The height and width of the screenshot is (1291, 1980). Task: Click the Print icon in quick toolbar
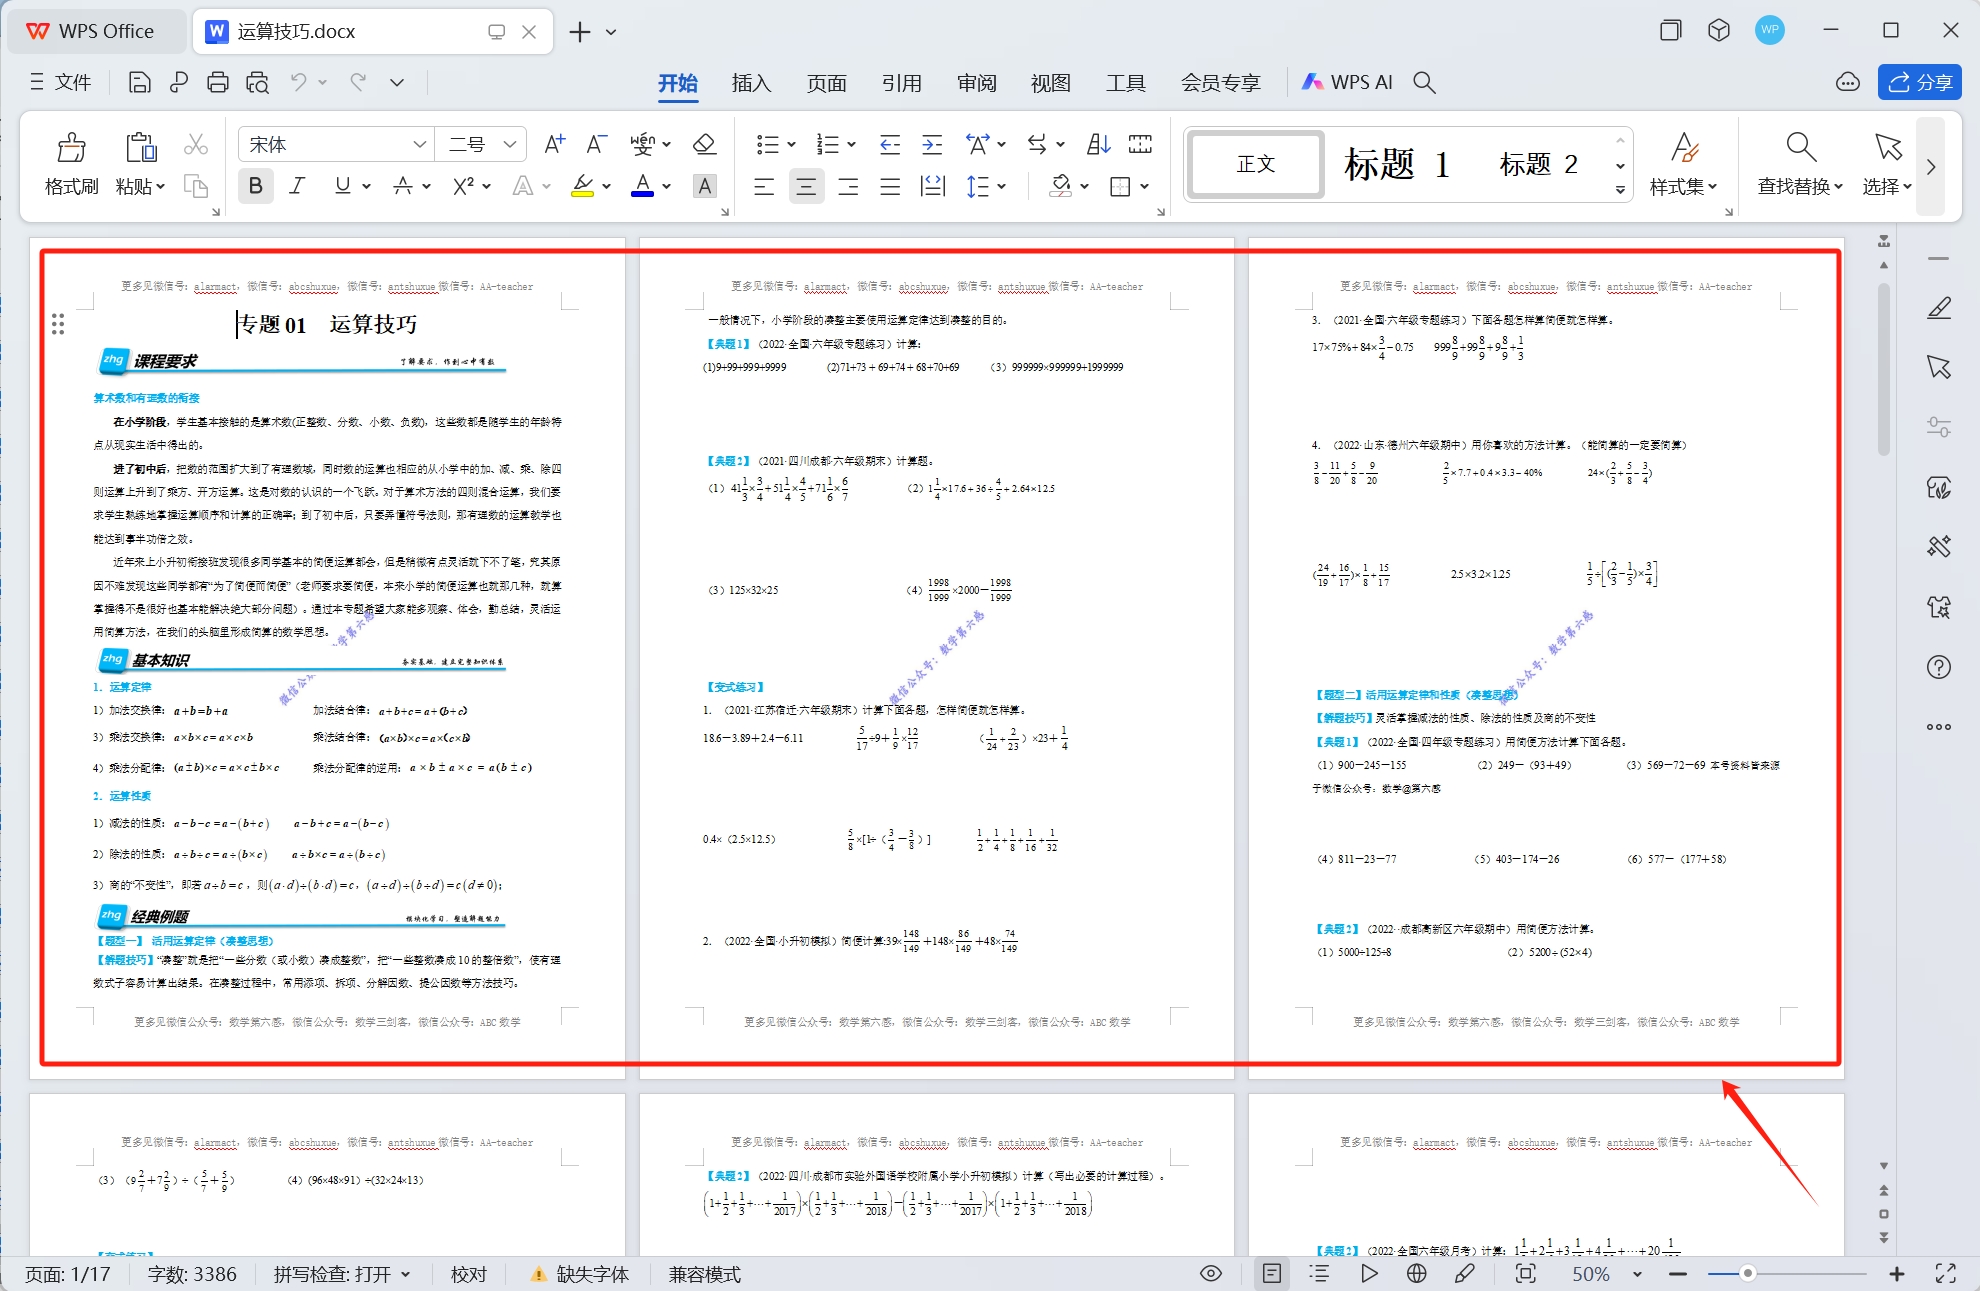217,83
